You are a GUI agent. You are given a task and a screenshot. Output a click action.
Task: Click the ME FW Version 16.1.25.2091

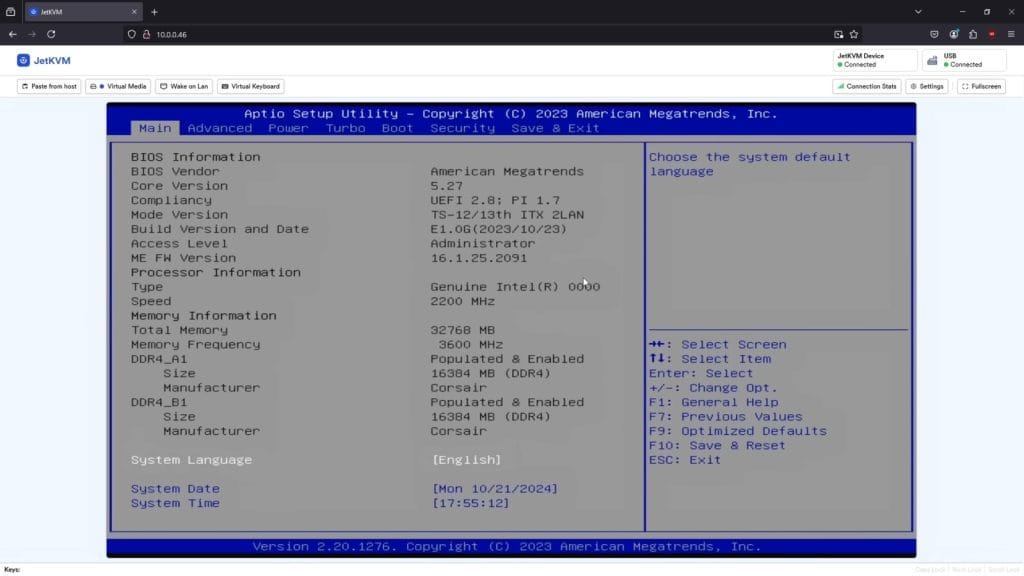[478, 258]
